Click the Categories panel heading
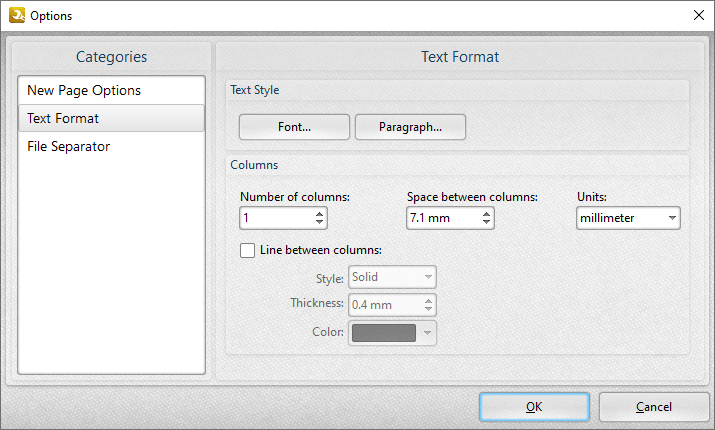This screenshot has width=715, height=430. tap(111, 57)
